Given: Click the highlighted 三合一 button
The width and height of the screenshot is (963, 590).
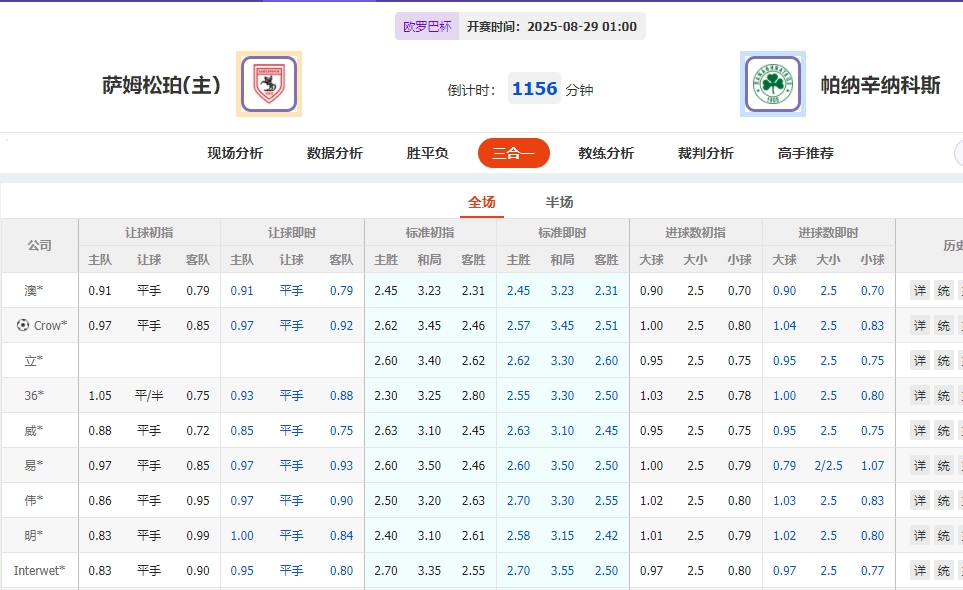Looking at the screenshot, I should pos(513,153).
